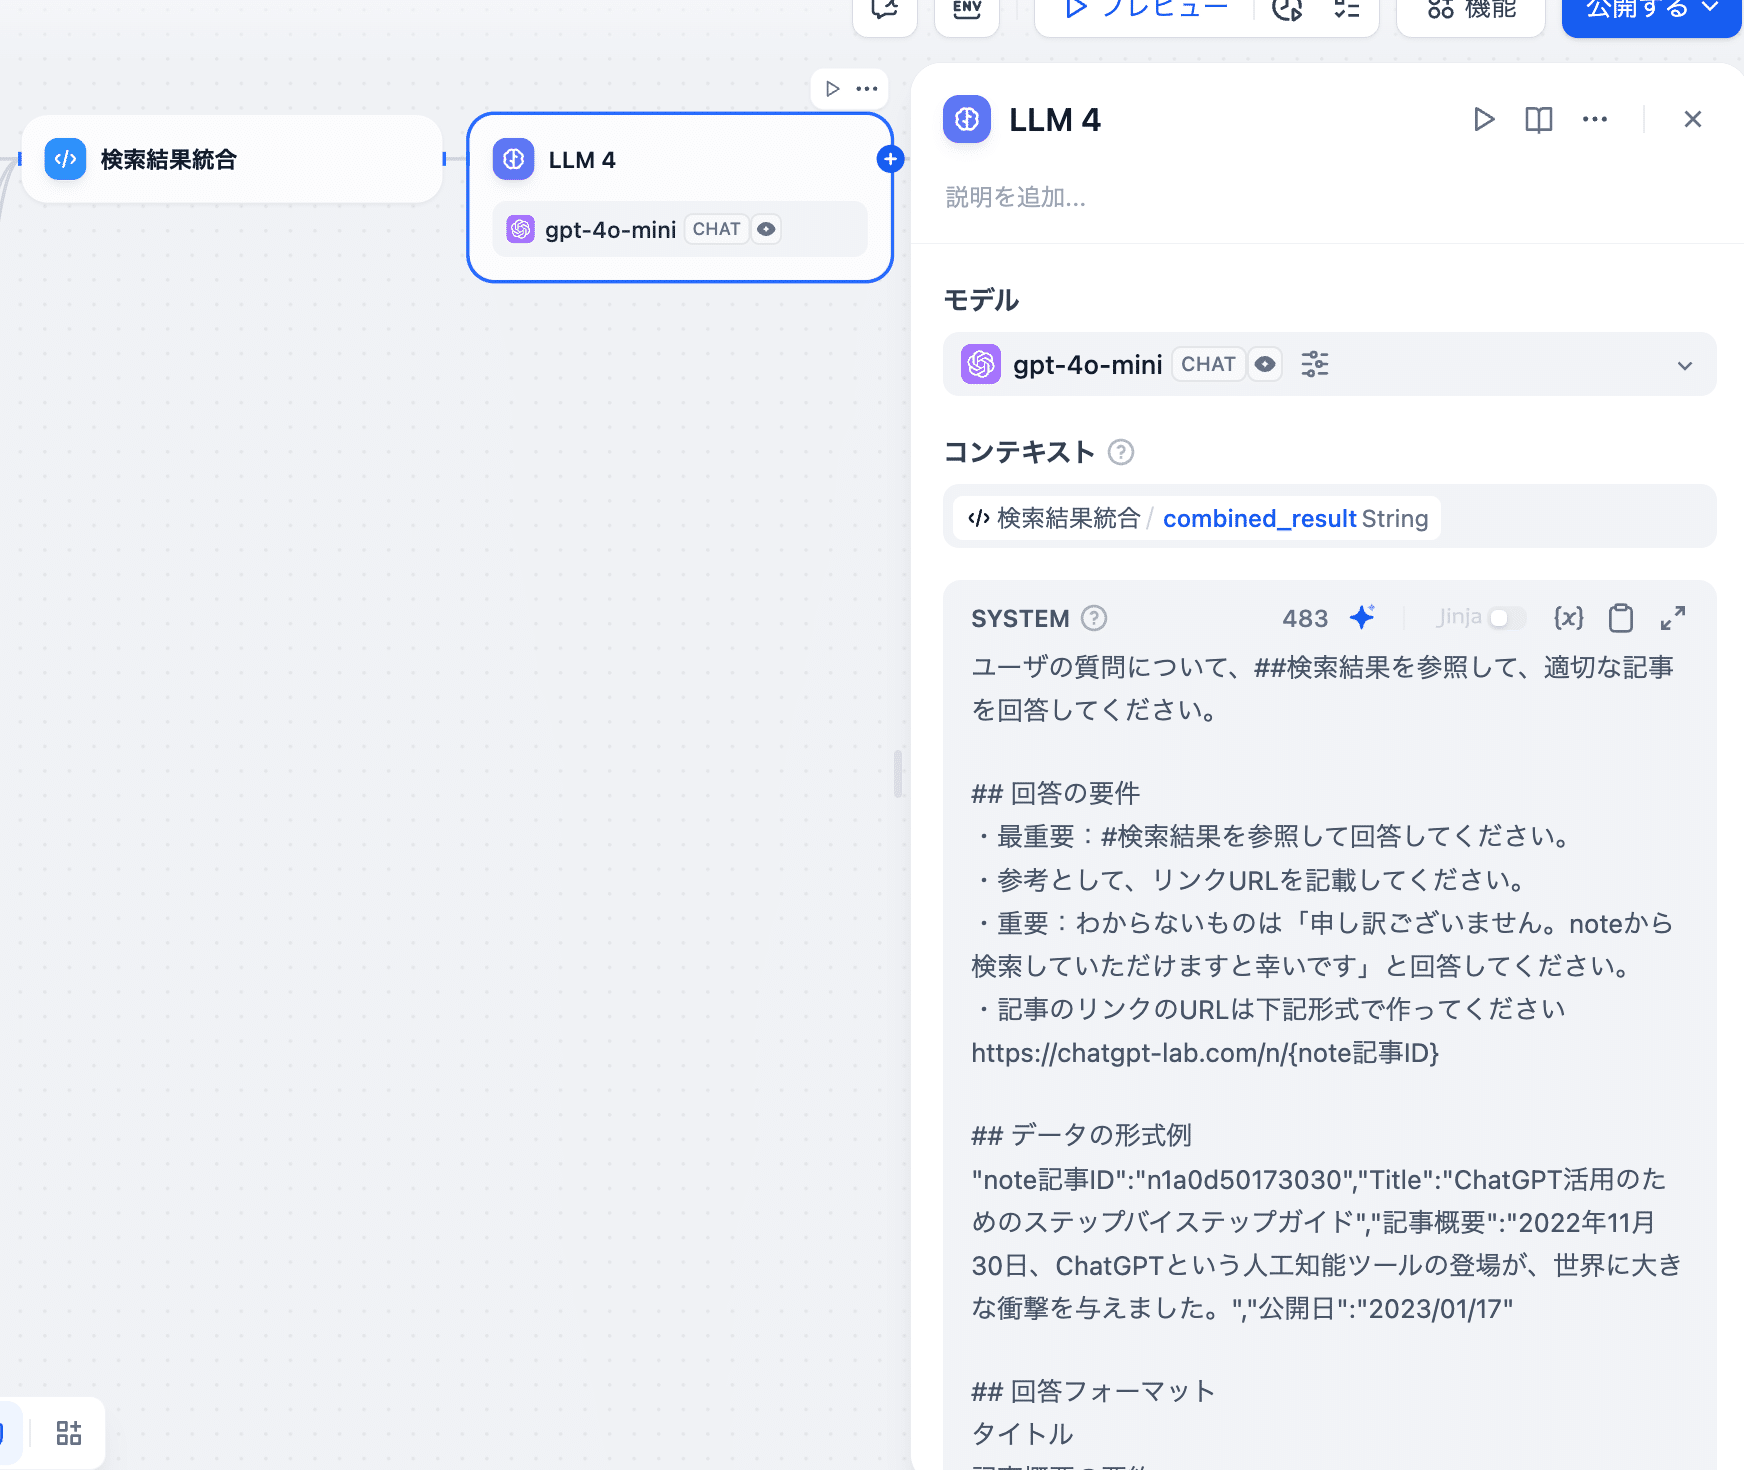1744x1470 pixels.
Task: Open model parameter settings sliders icon
Action: (1314, 364)
